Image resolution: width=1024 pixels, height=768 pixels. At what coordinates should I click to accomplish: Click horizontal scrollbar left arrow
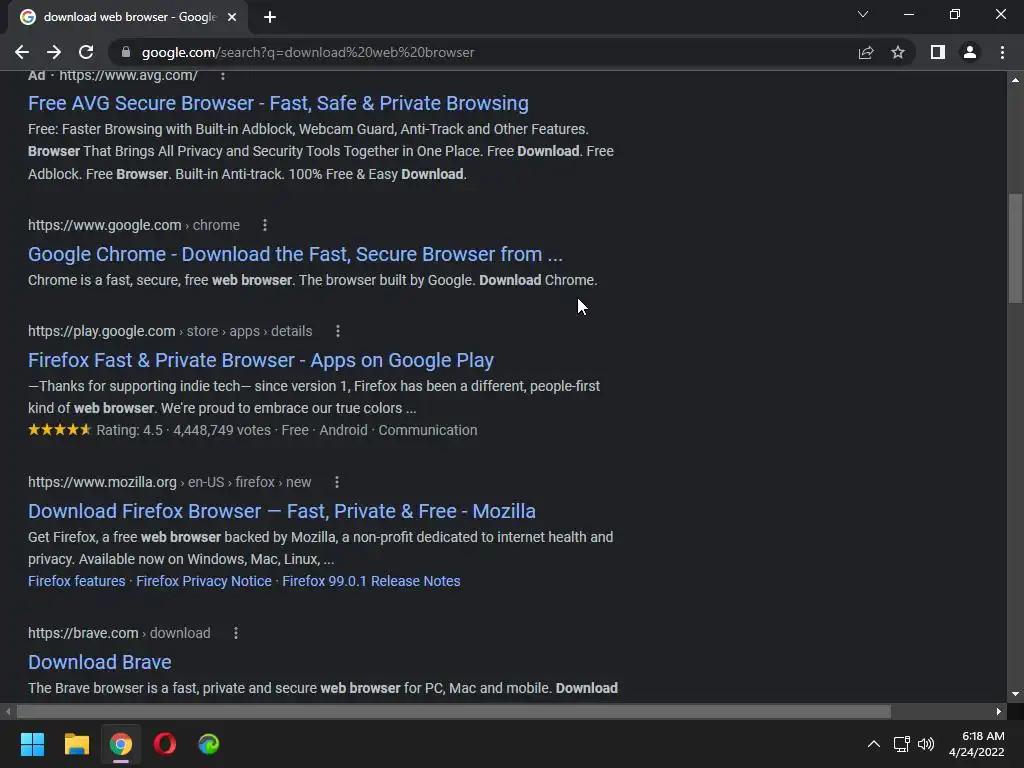pos(8,711)
